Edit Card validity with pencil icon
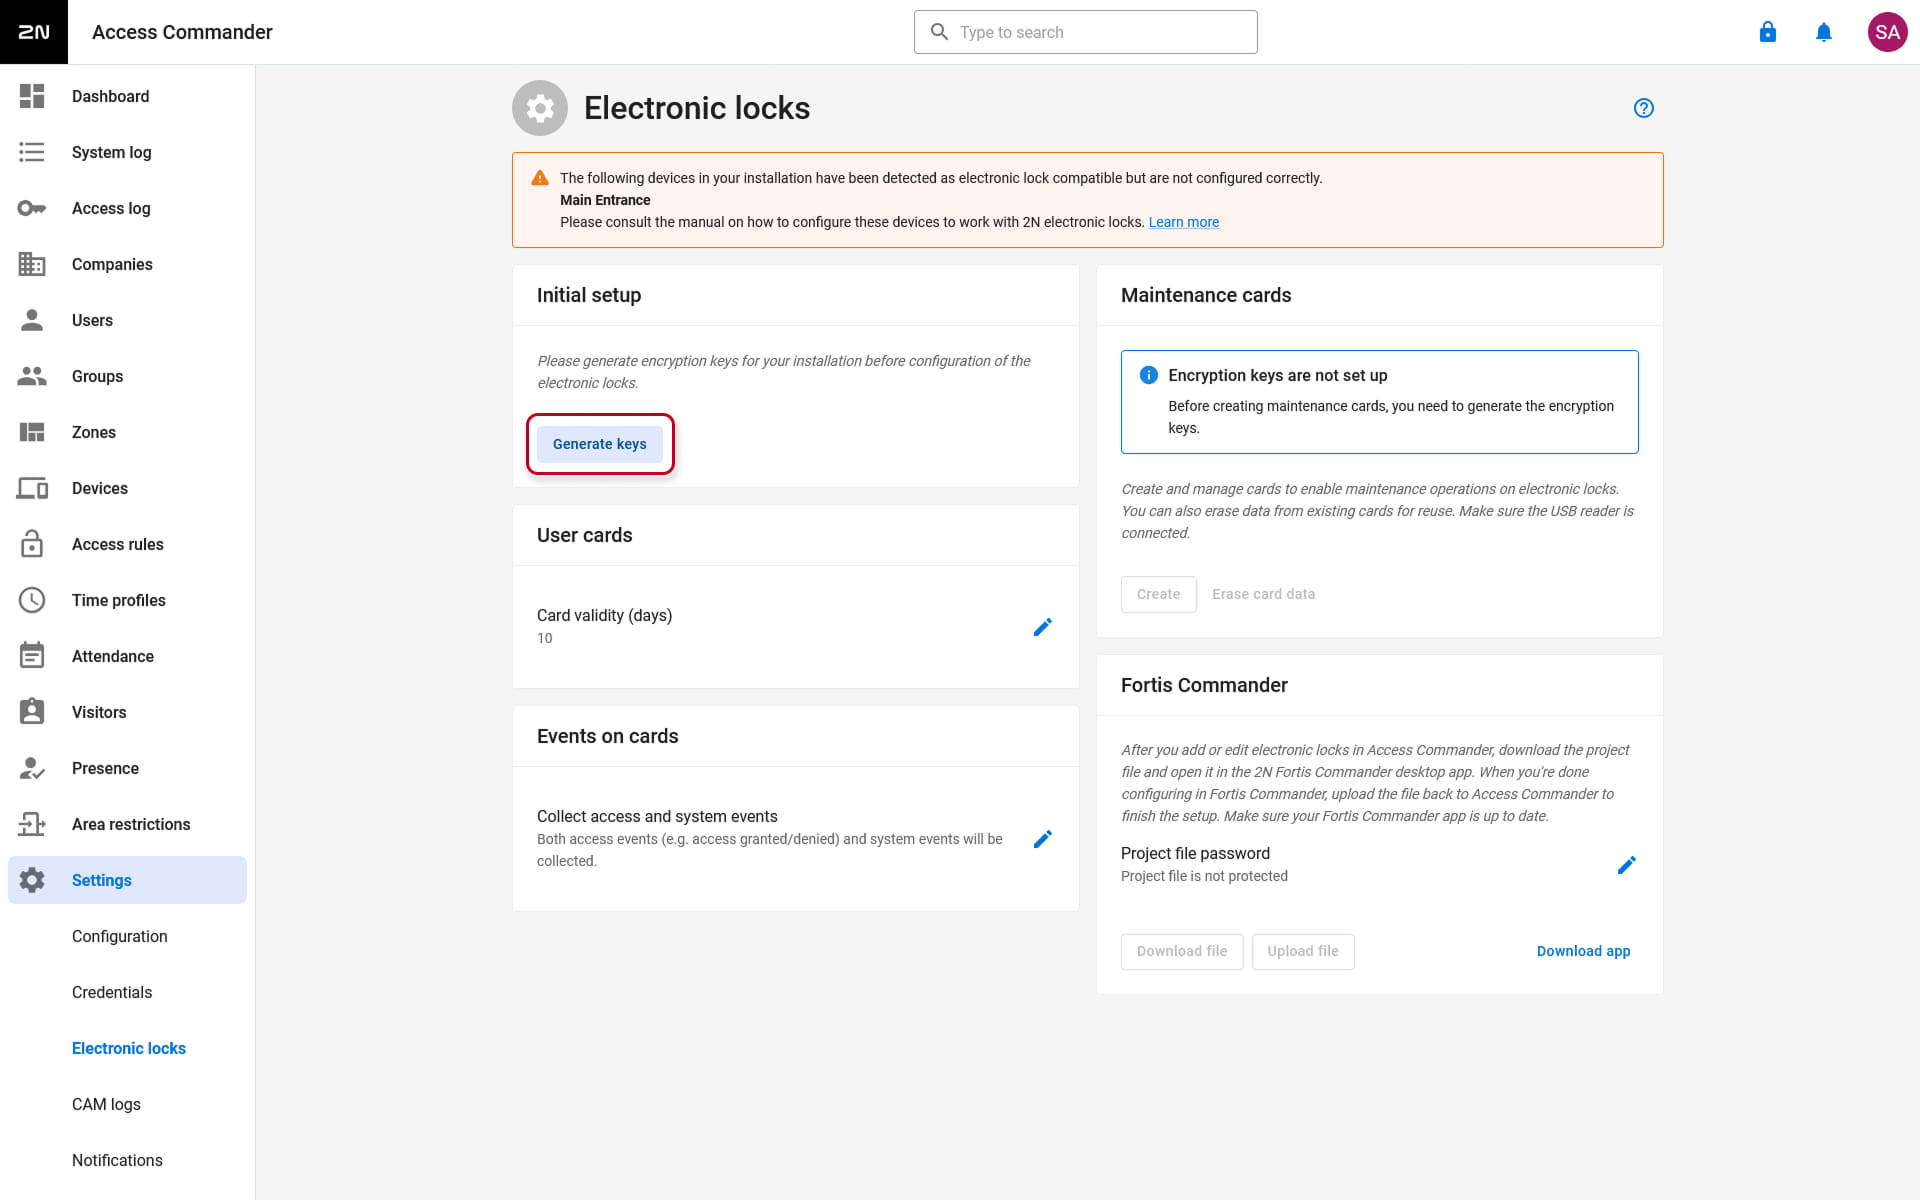Image resolution: width=1920 pixels, height=1200 pixels. pyautogui.click(x=1043, y=627)
